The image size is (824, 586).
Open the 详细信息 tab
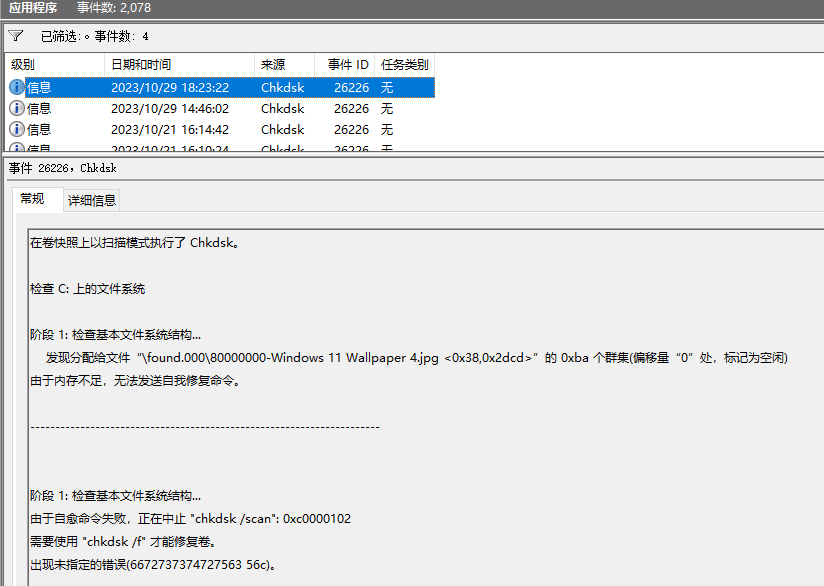pyautogui.click(x=92, y=200)
